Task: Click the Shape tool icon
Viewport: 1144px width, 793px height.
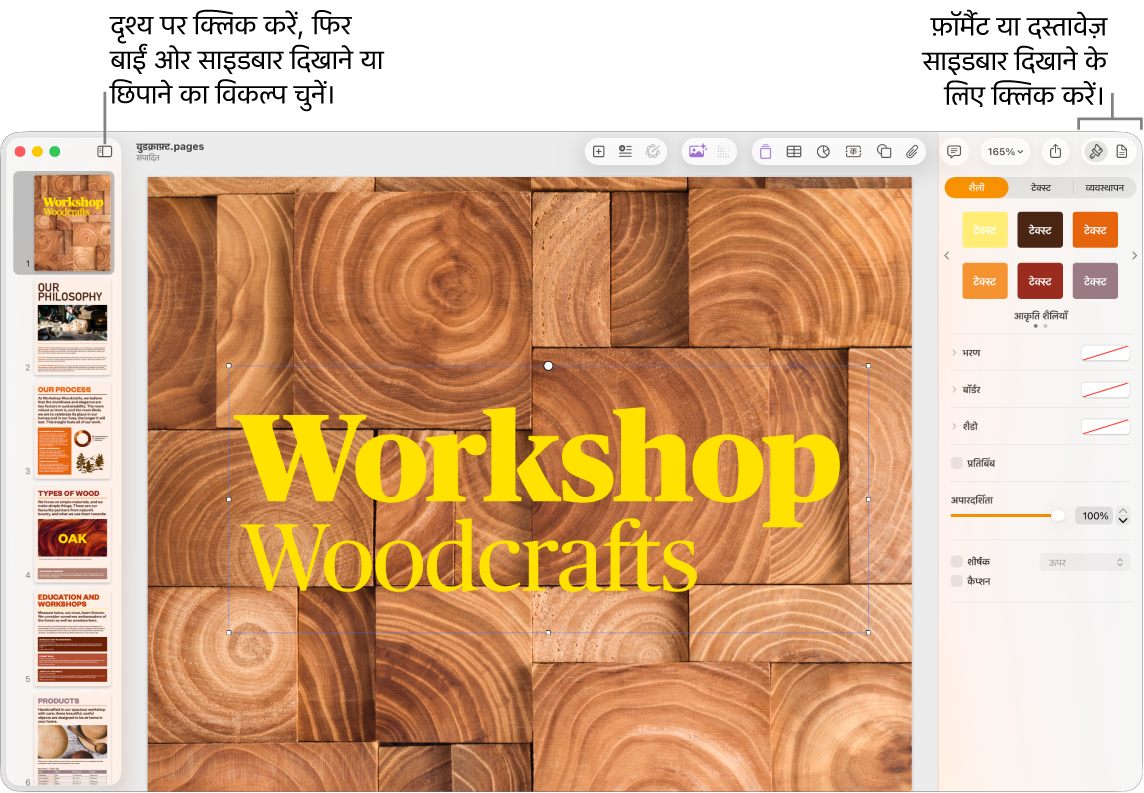Action: (884, 151)
